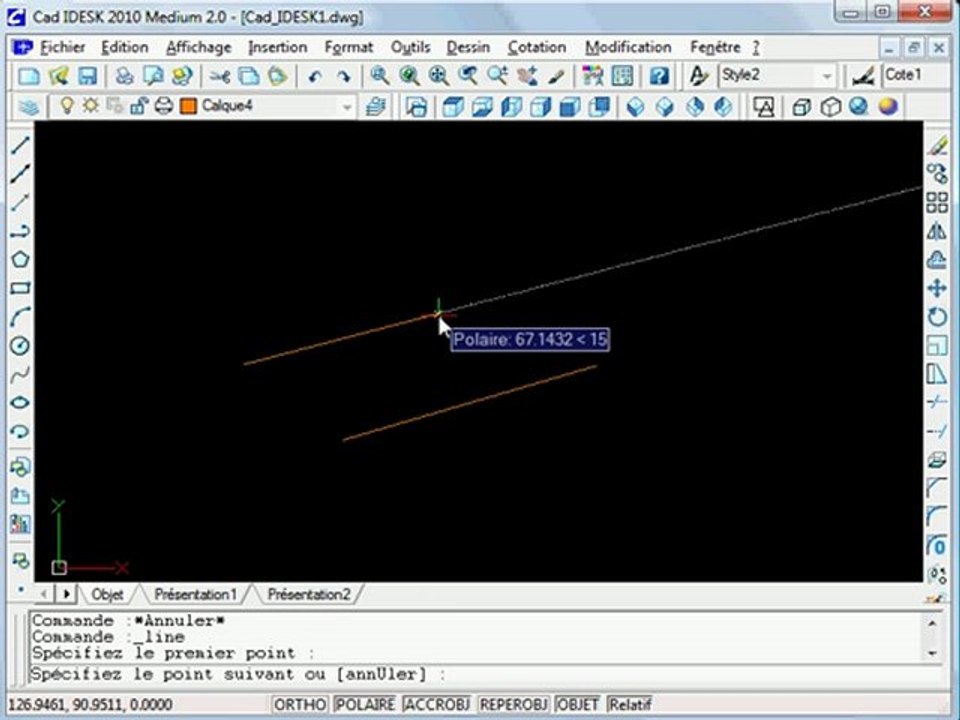960x720 pixels.
Task: Toggle layer freeze sun icon
Action: point(91,106)
